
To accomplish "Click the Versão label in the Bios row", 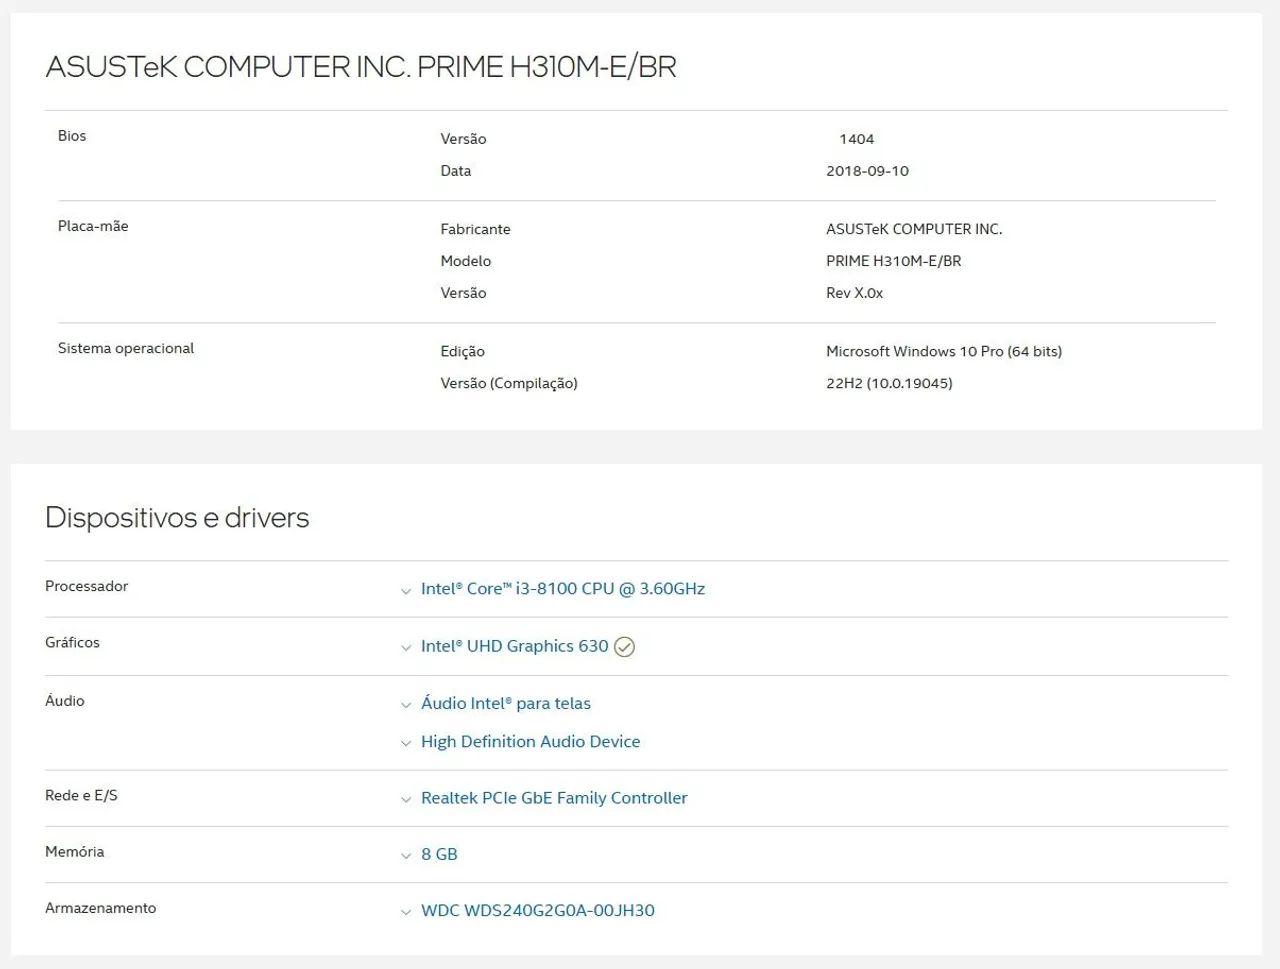I will pos(463,139).
